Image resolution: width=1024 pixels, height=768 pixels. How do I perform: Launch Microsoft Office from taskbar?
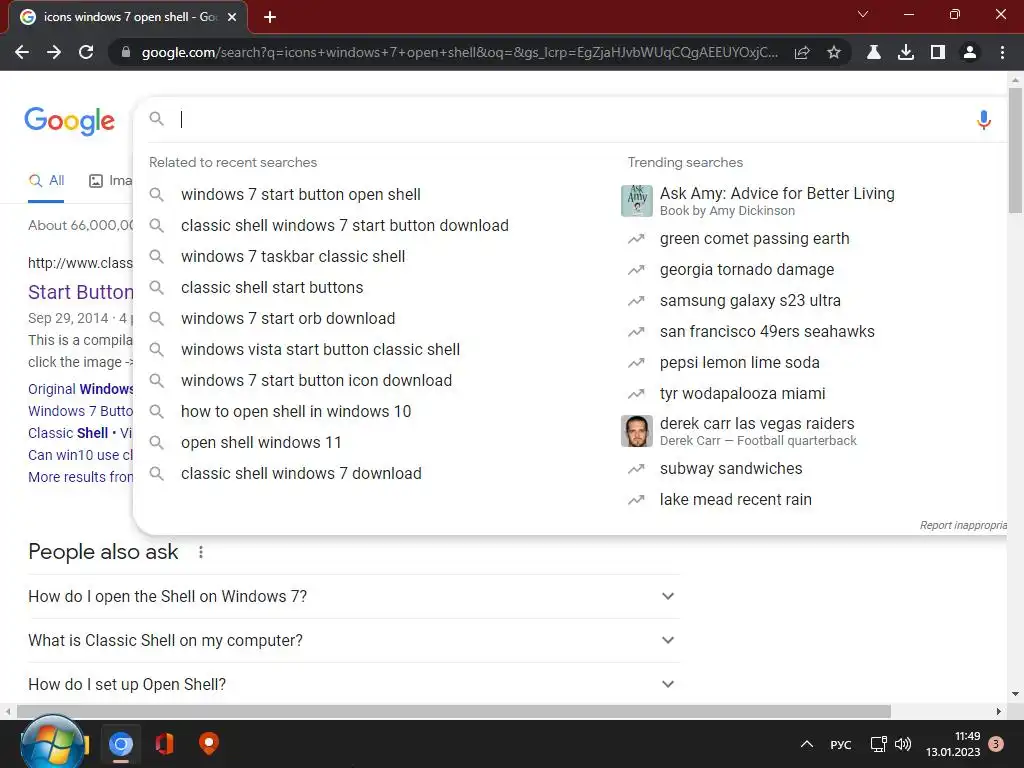[x=165, y=744]
